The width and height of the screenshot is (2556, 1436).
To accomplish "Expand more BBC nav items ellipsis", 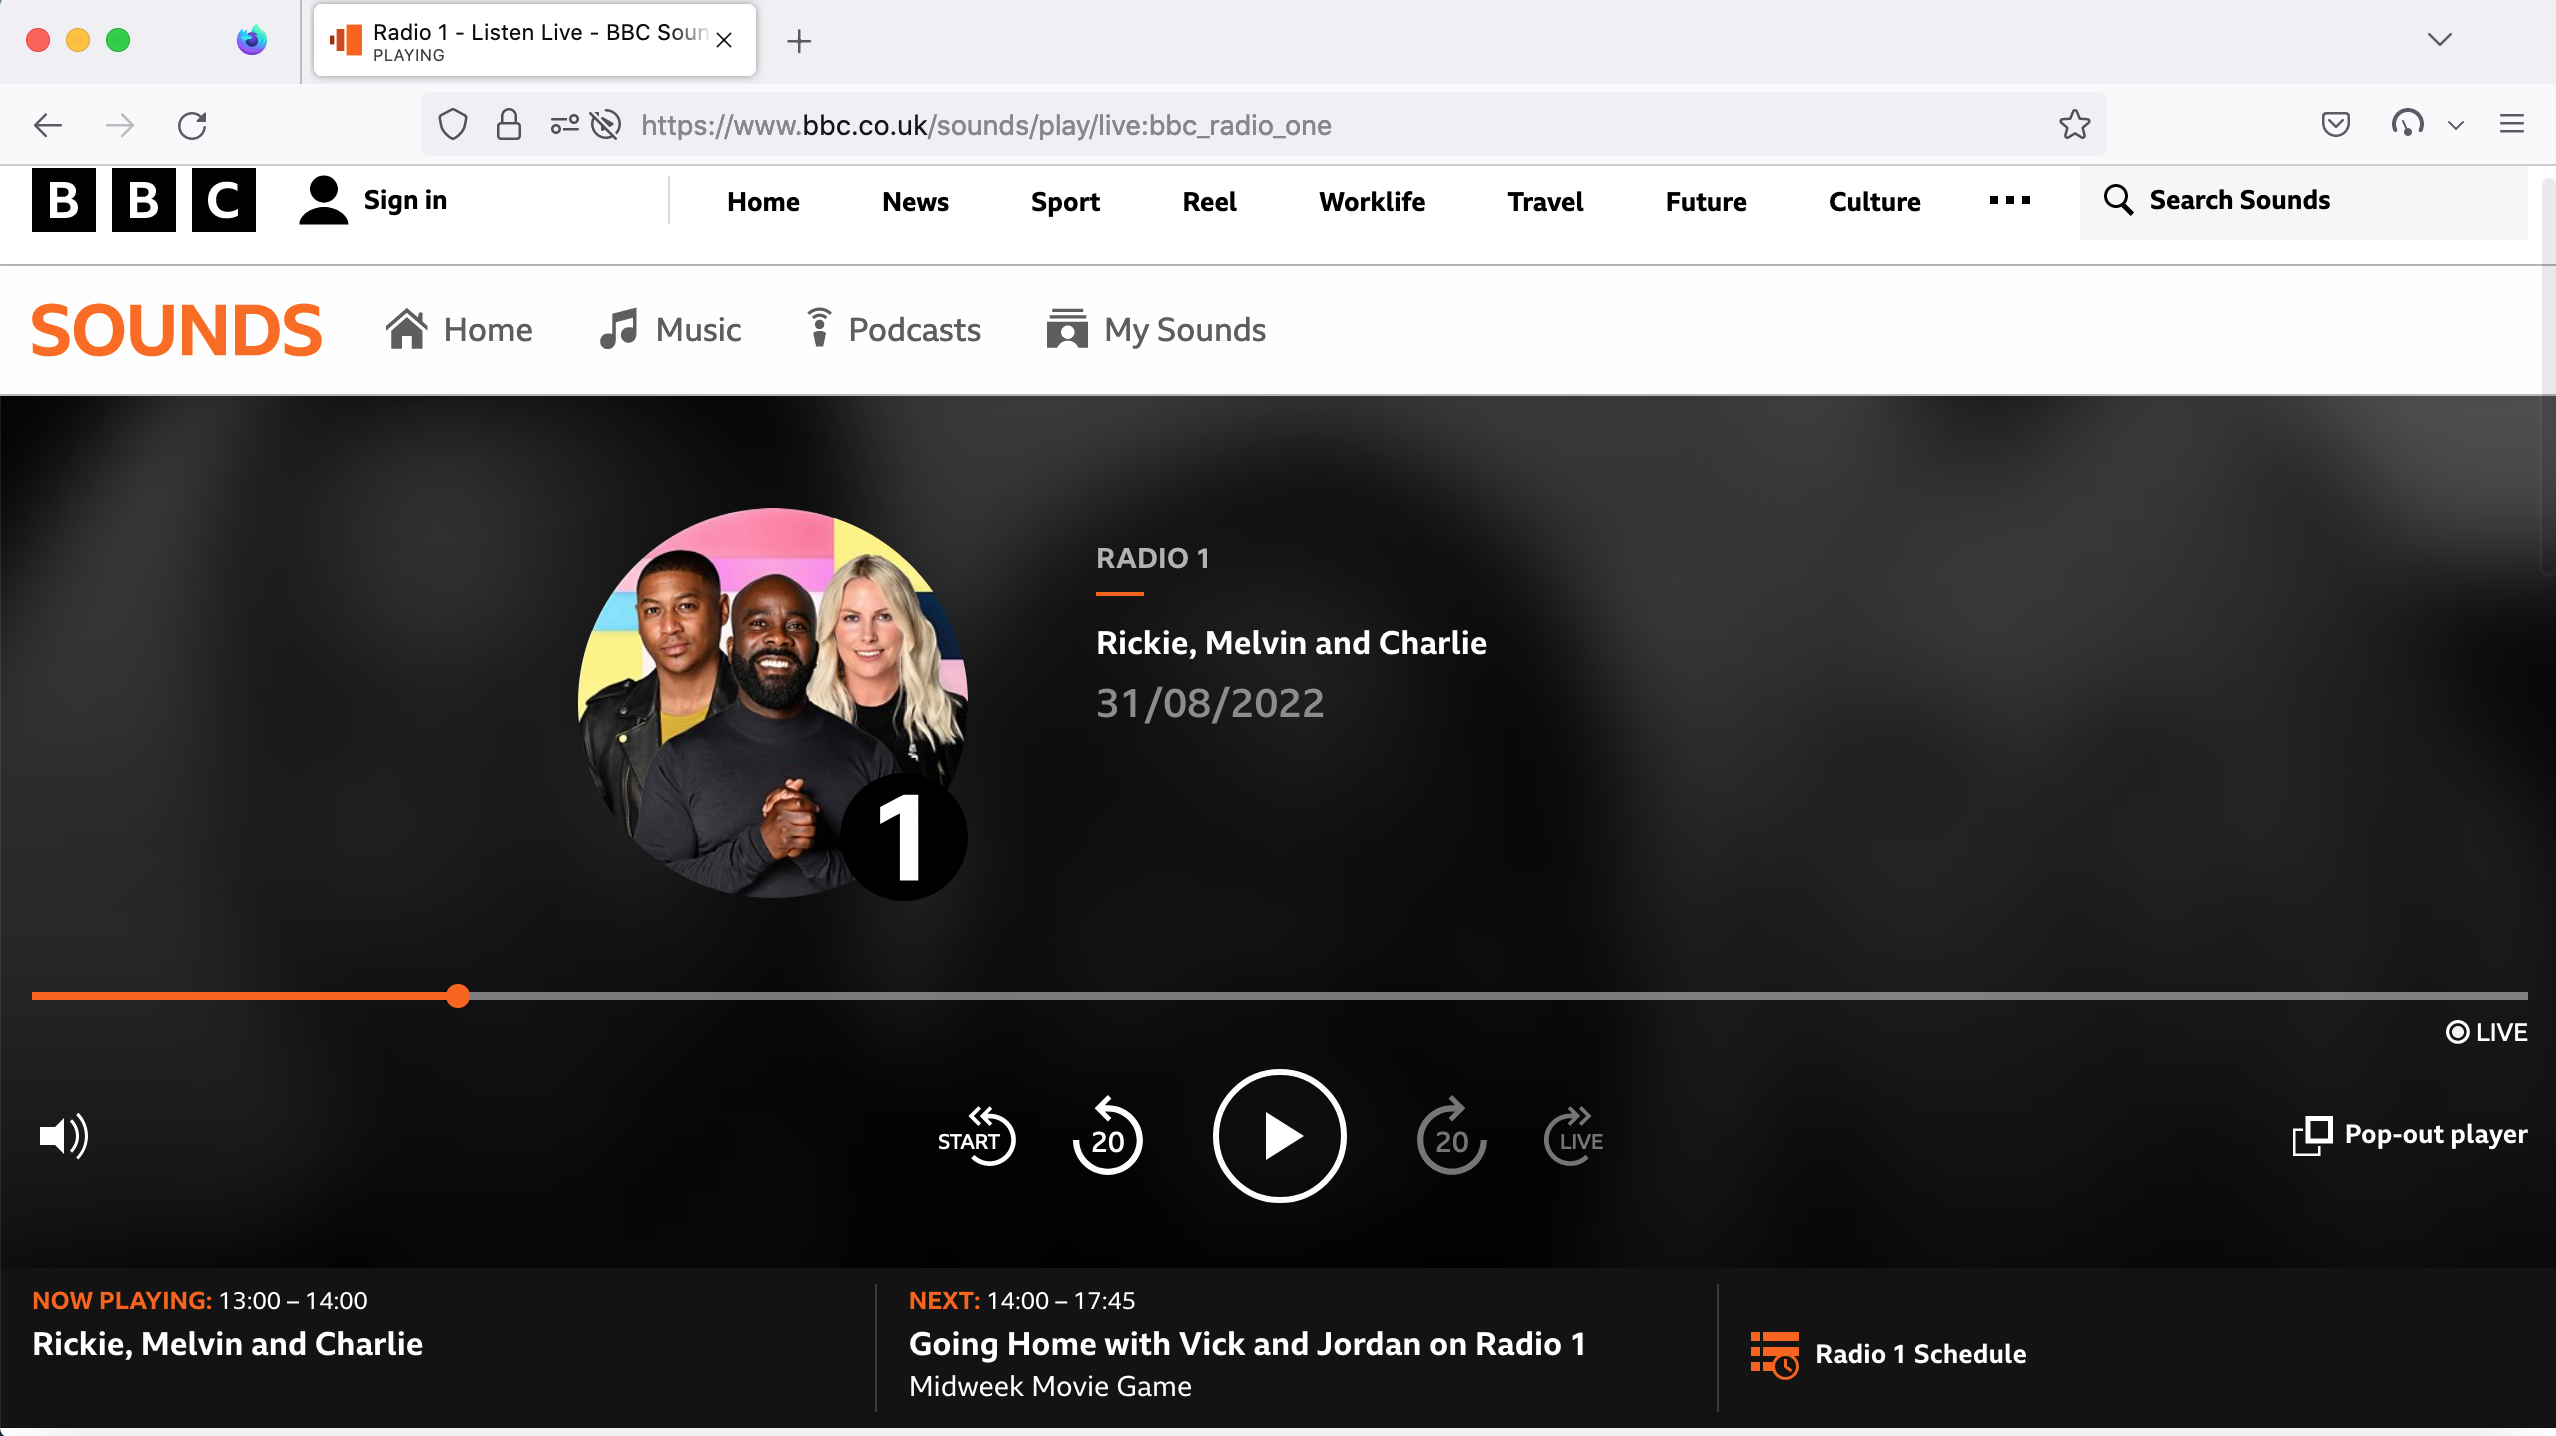I will (2009, 201).
